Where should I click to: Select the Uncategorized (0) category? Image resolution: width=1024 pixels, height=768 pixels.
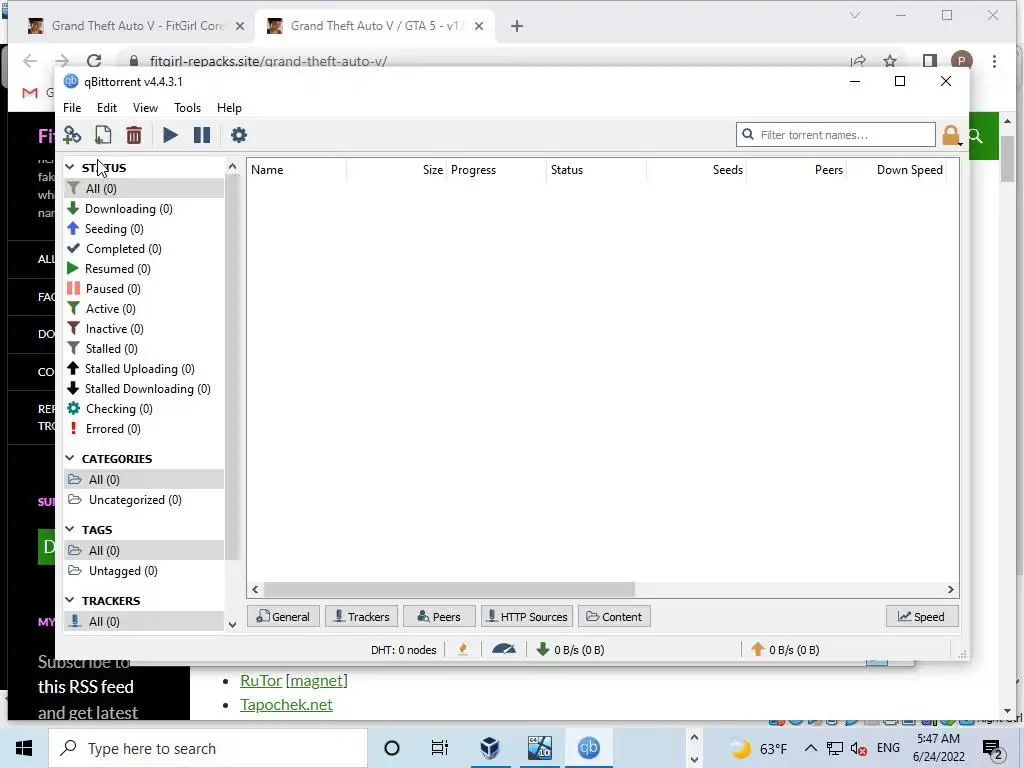tap(144, 500)
